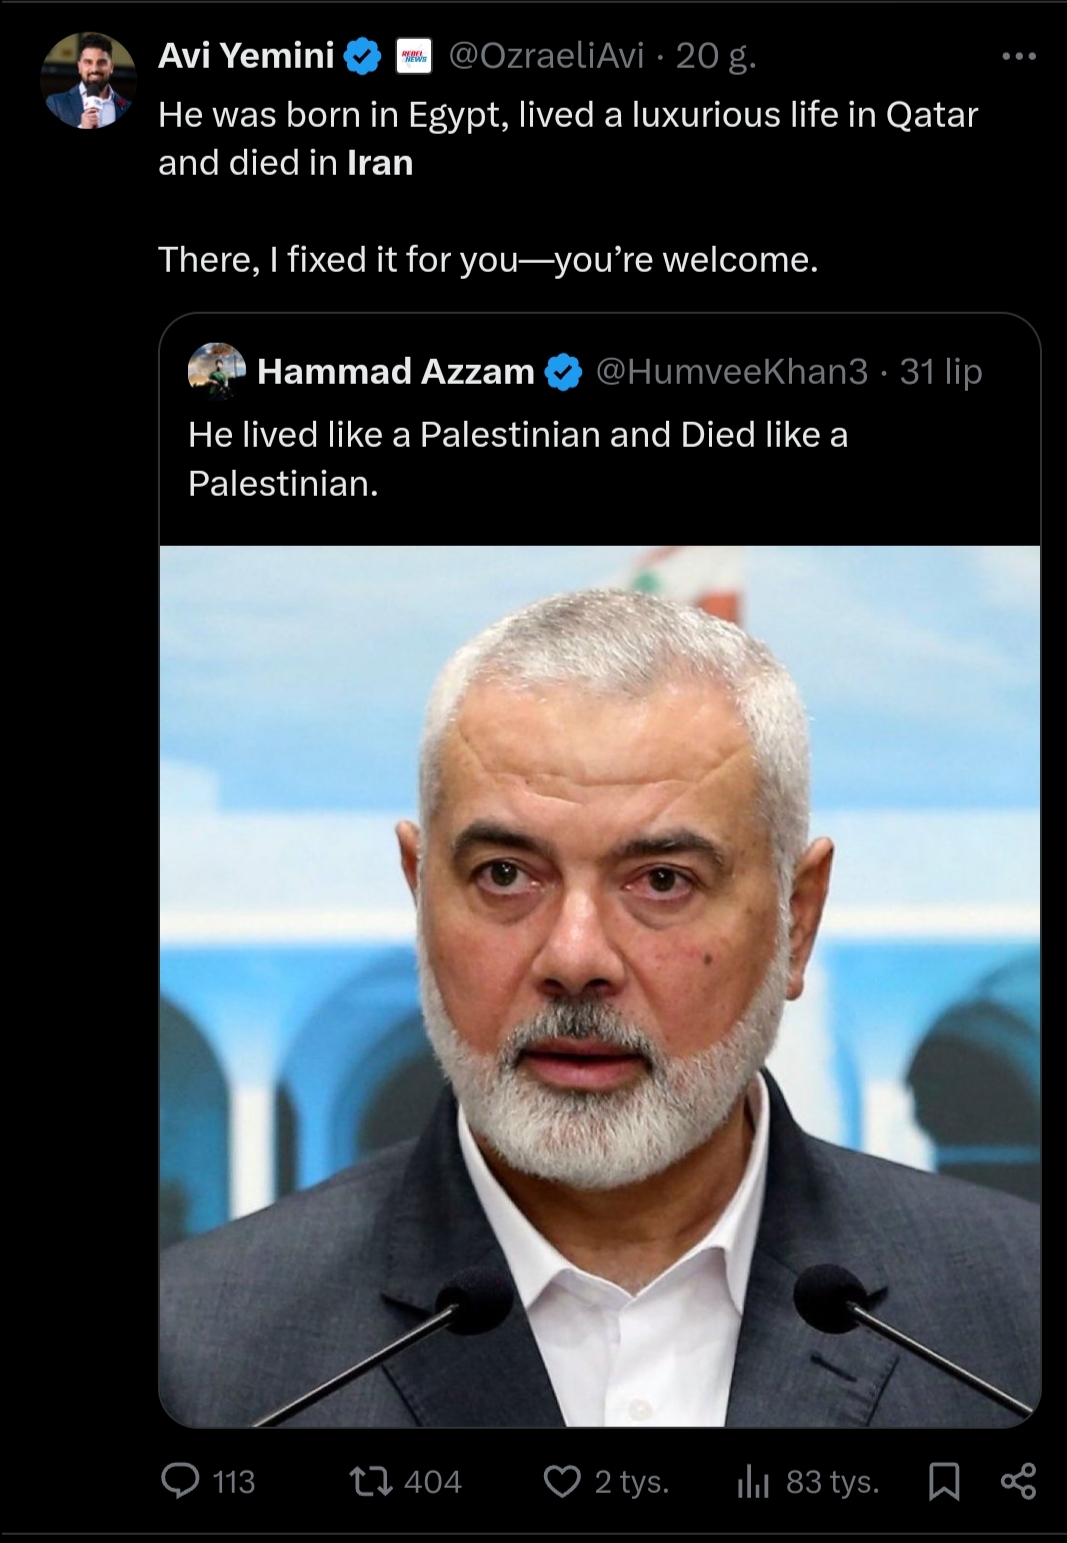Click Hammad Azzam's verified badge
This screenshot has height=1543, width=1067.
[564, 373]
